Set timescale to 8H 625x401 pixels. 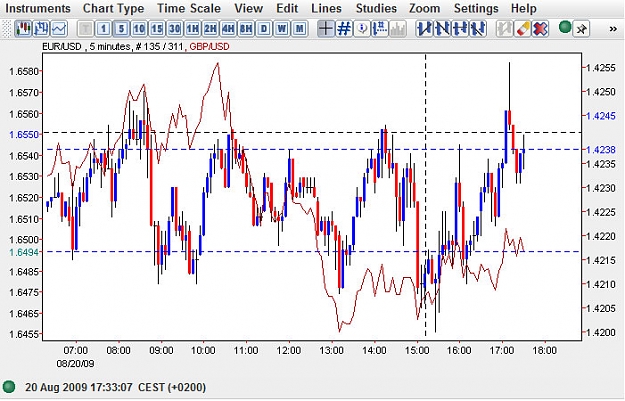coord(246,29)
